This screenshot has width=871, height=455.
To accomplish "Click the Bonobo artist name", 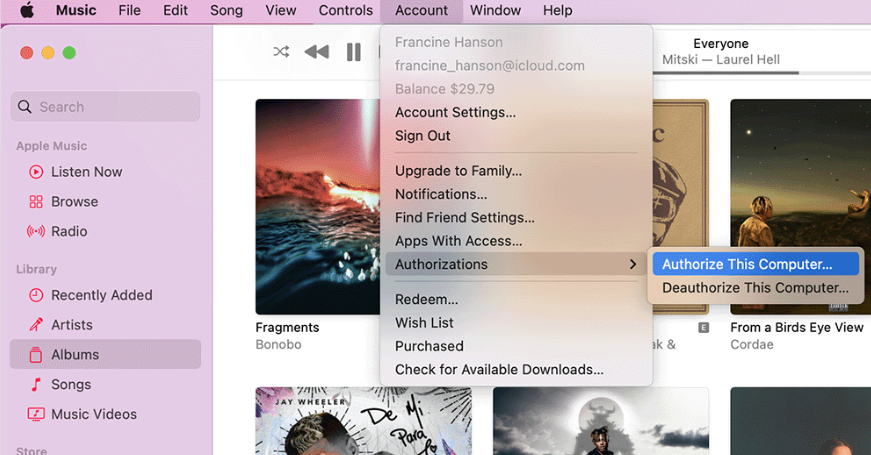I will point(278,345).
